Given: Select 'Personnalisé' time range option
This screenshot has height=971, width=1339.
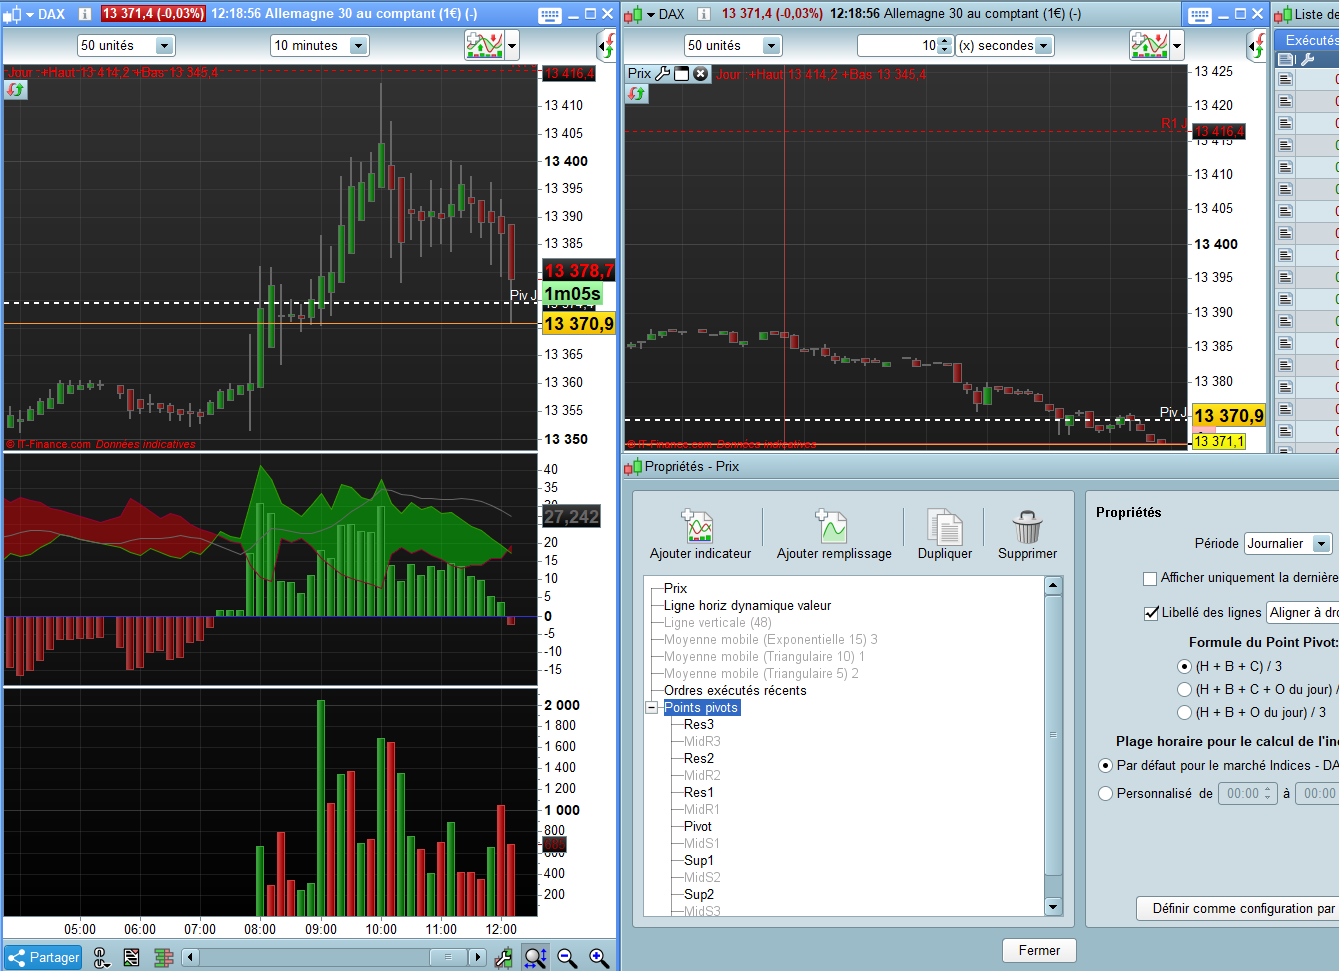Looking at the screenshot, I should 1105,793.
